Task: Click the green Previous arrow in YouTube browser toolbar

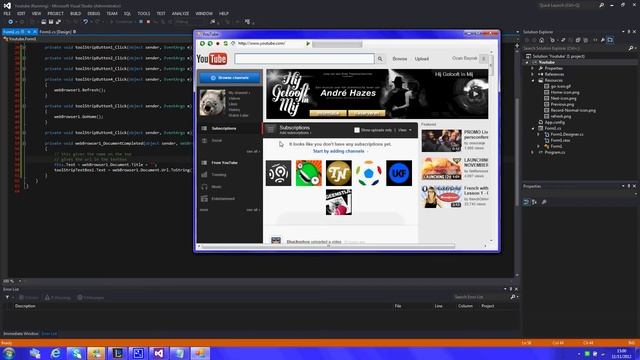Action: pyautogui.click(x=202, y=43)
